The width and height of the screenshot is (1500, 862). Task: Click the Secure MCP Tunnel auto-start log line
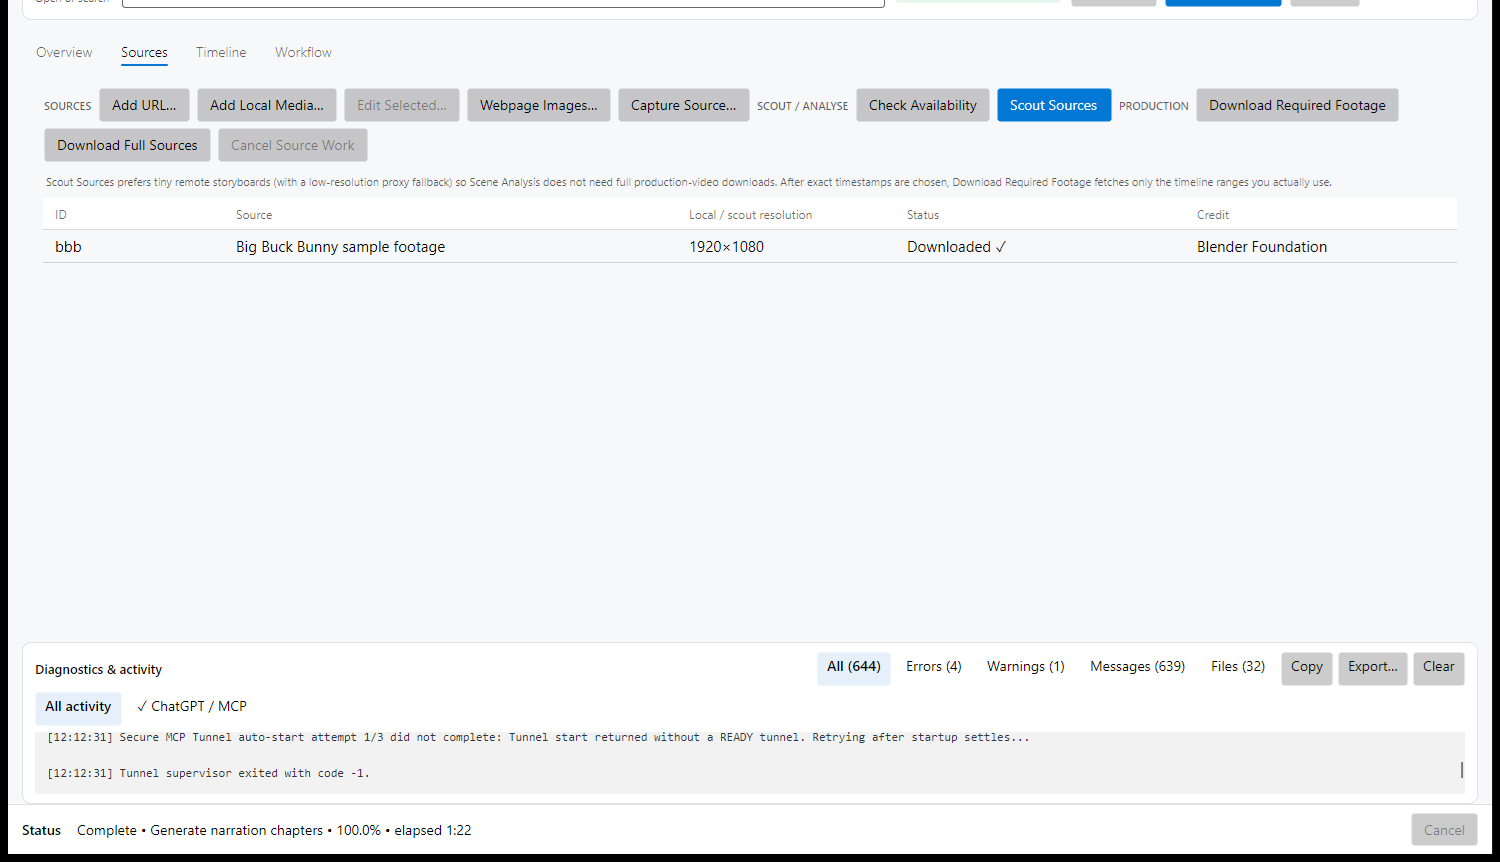(x=538, y=737)
